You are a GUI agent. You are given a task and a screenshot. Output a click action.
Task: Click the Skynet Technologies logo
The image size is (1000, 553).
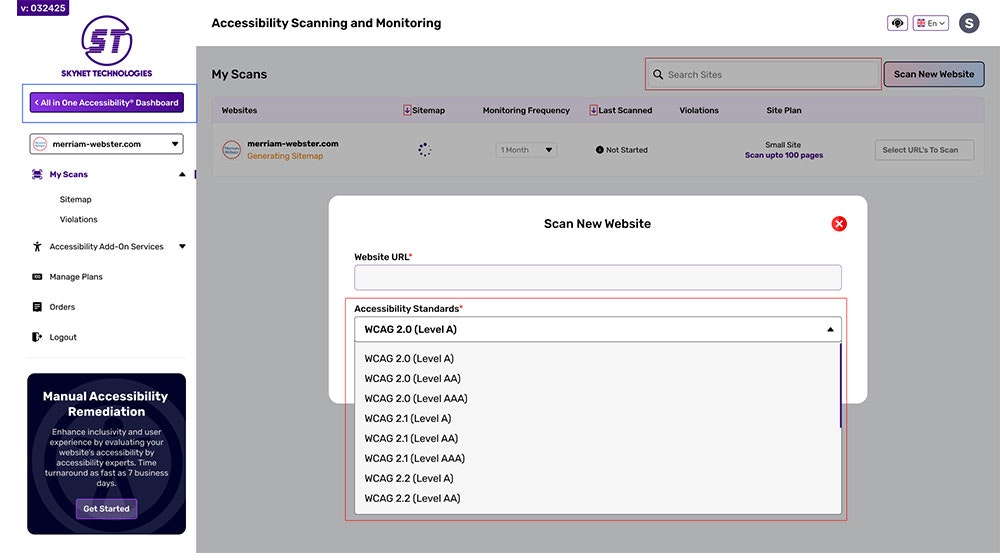click(x=107, y=47)
